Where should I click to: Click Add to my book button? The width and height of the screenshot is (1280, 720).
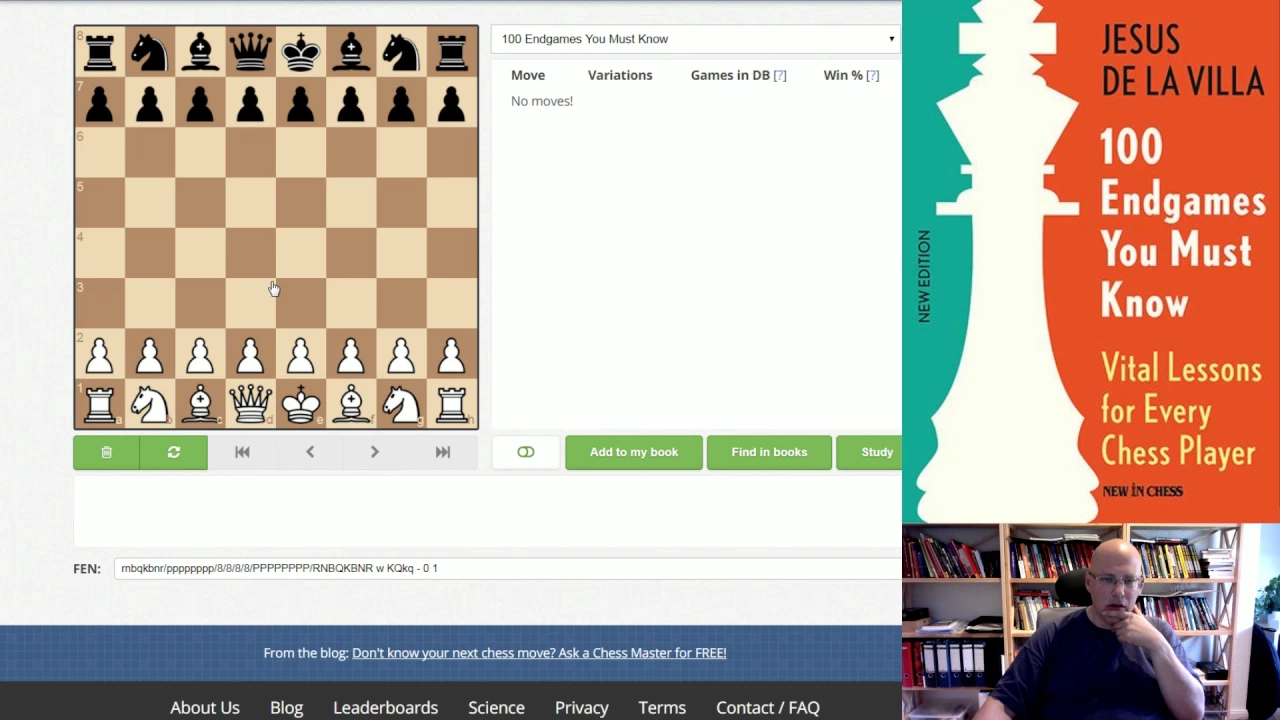[634, 452]
